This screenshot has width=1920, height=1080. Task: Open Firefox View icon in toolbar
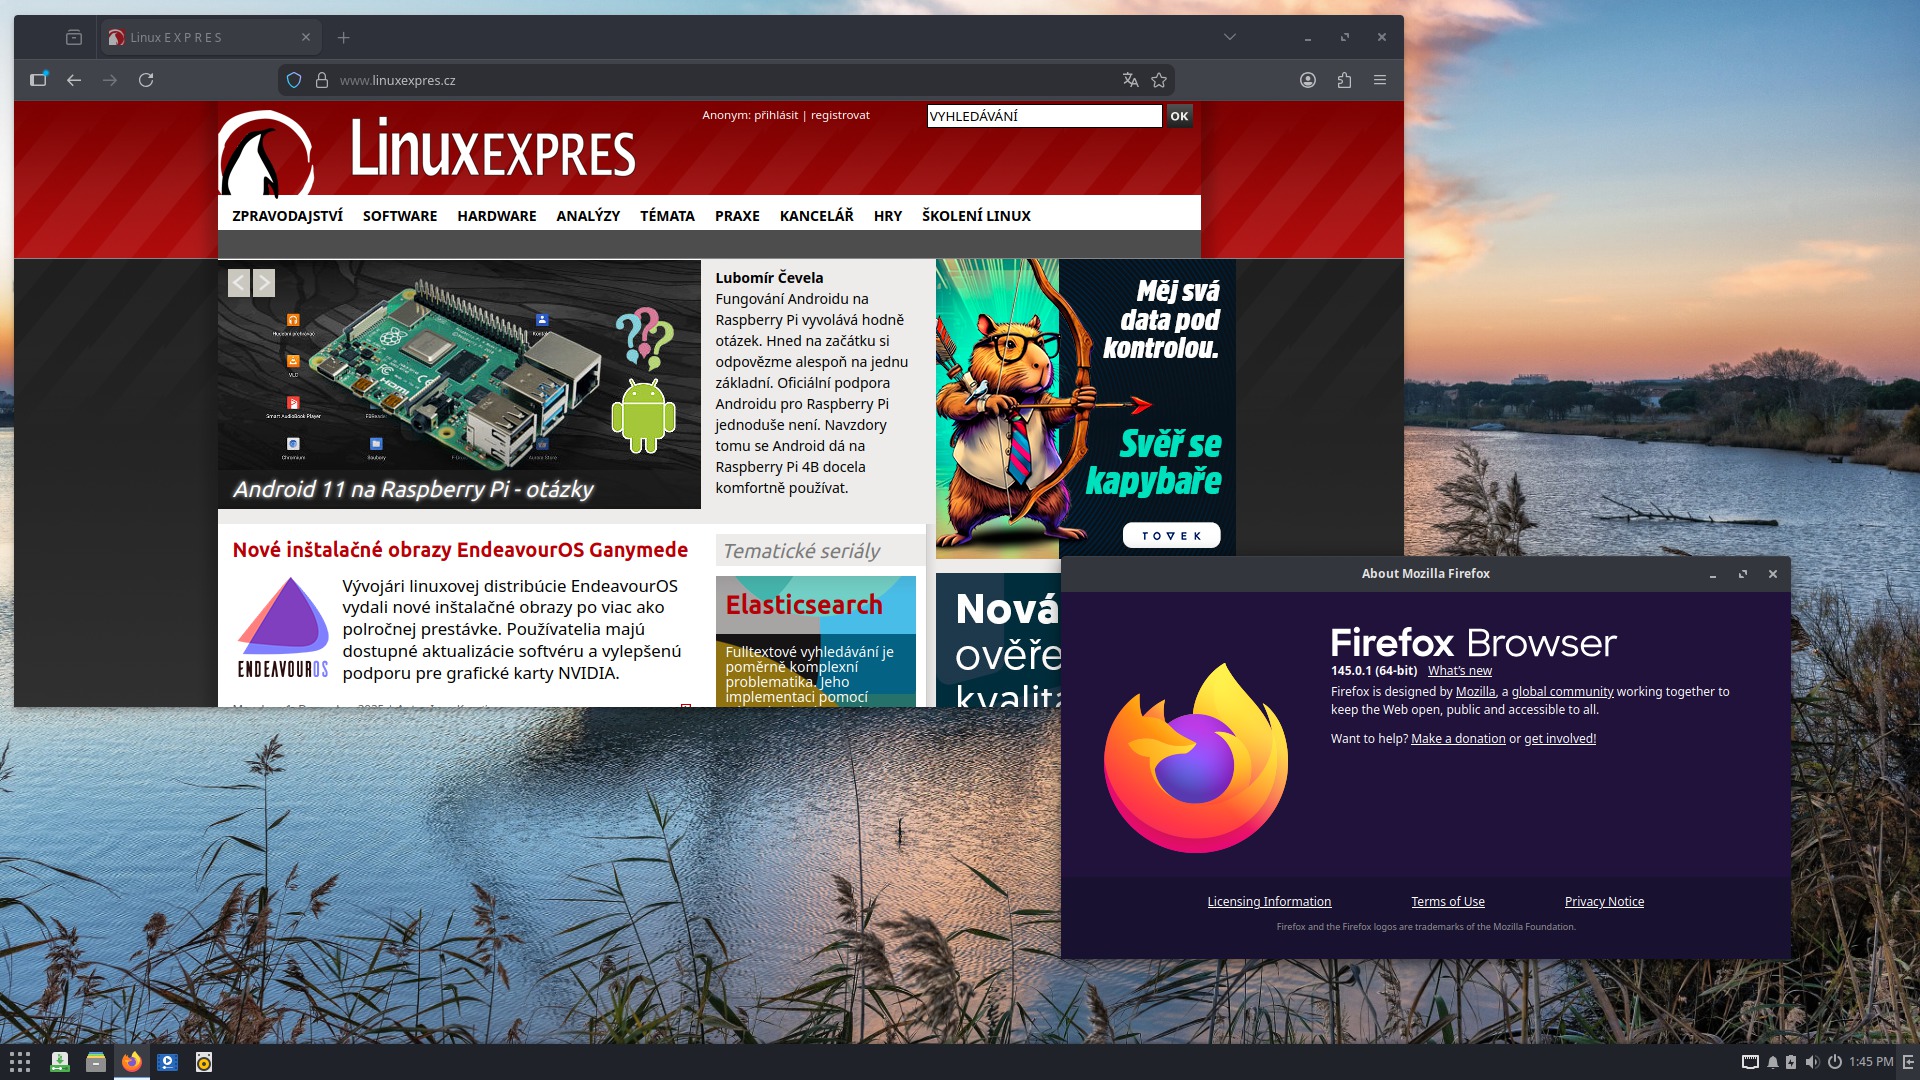[74, 37]
